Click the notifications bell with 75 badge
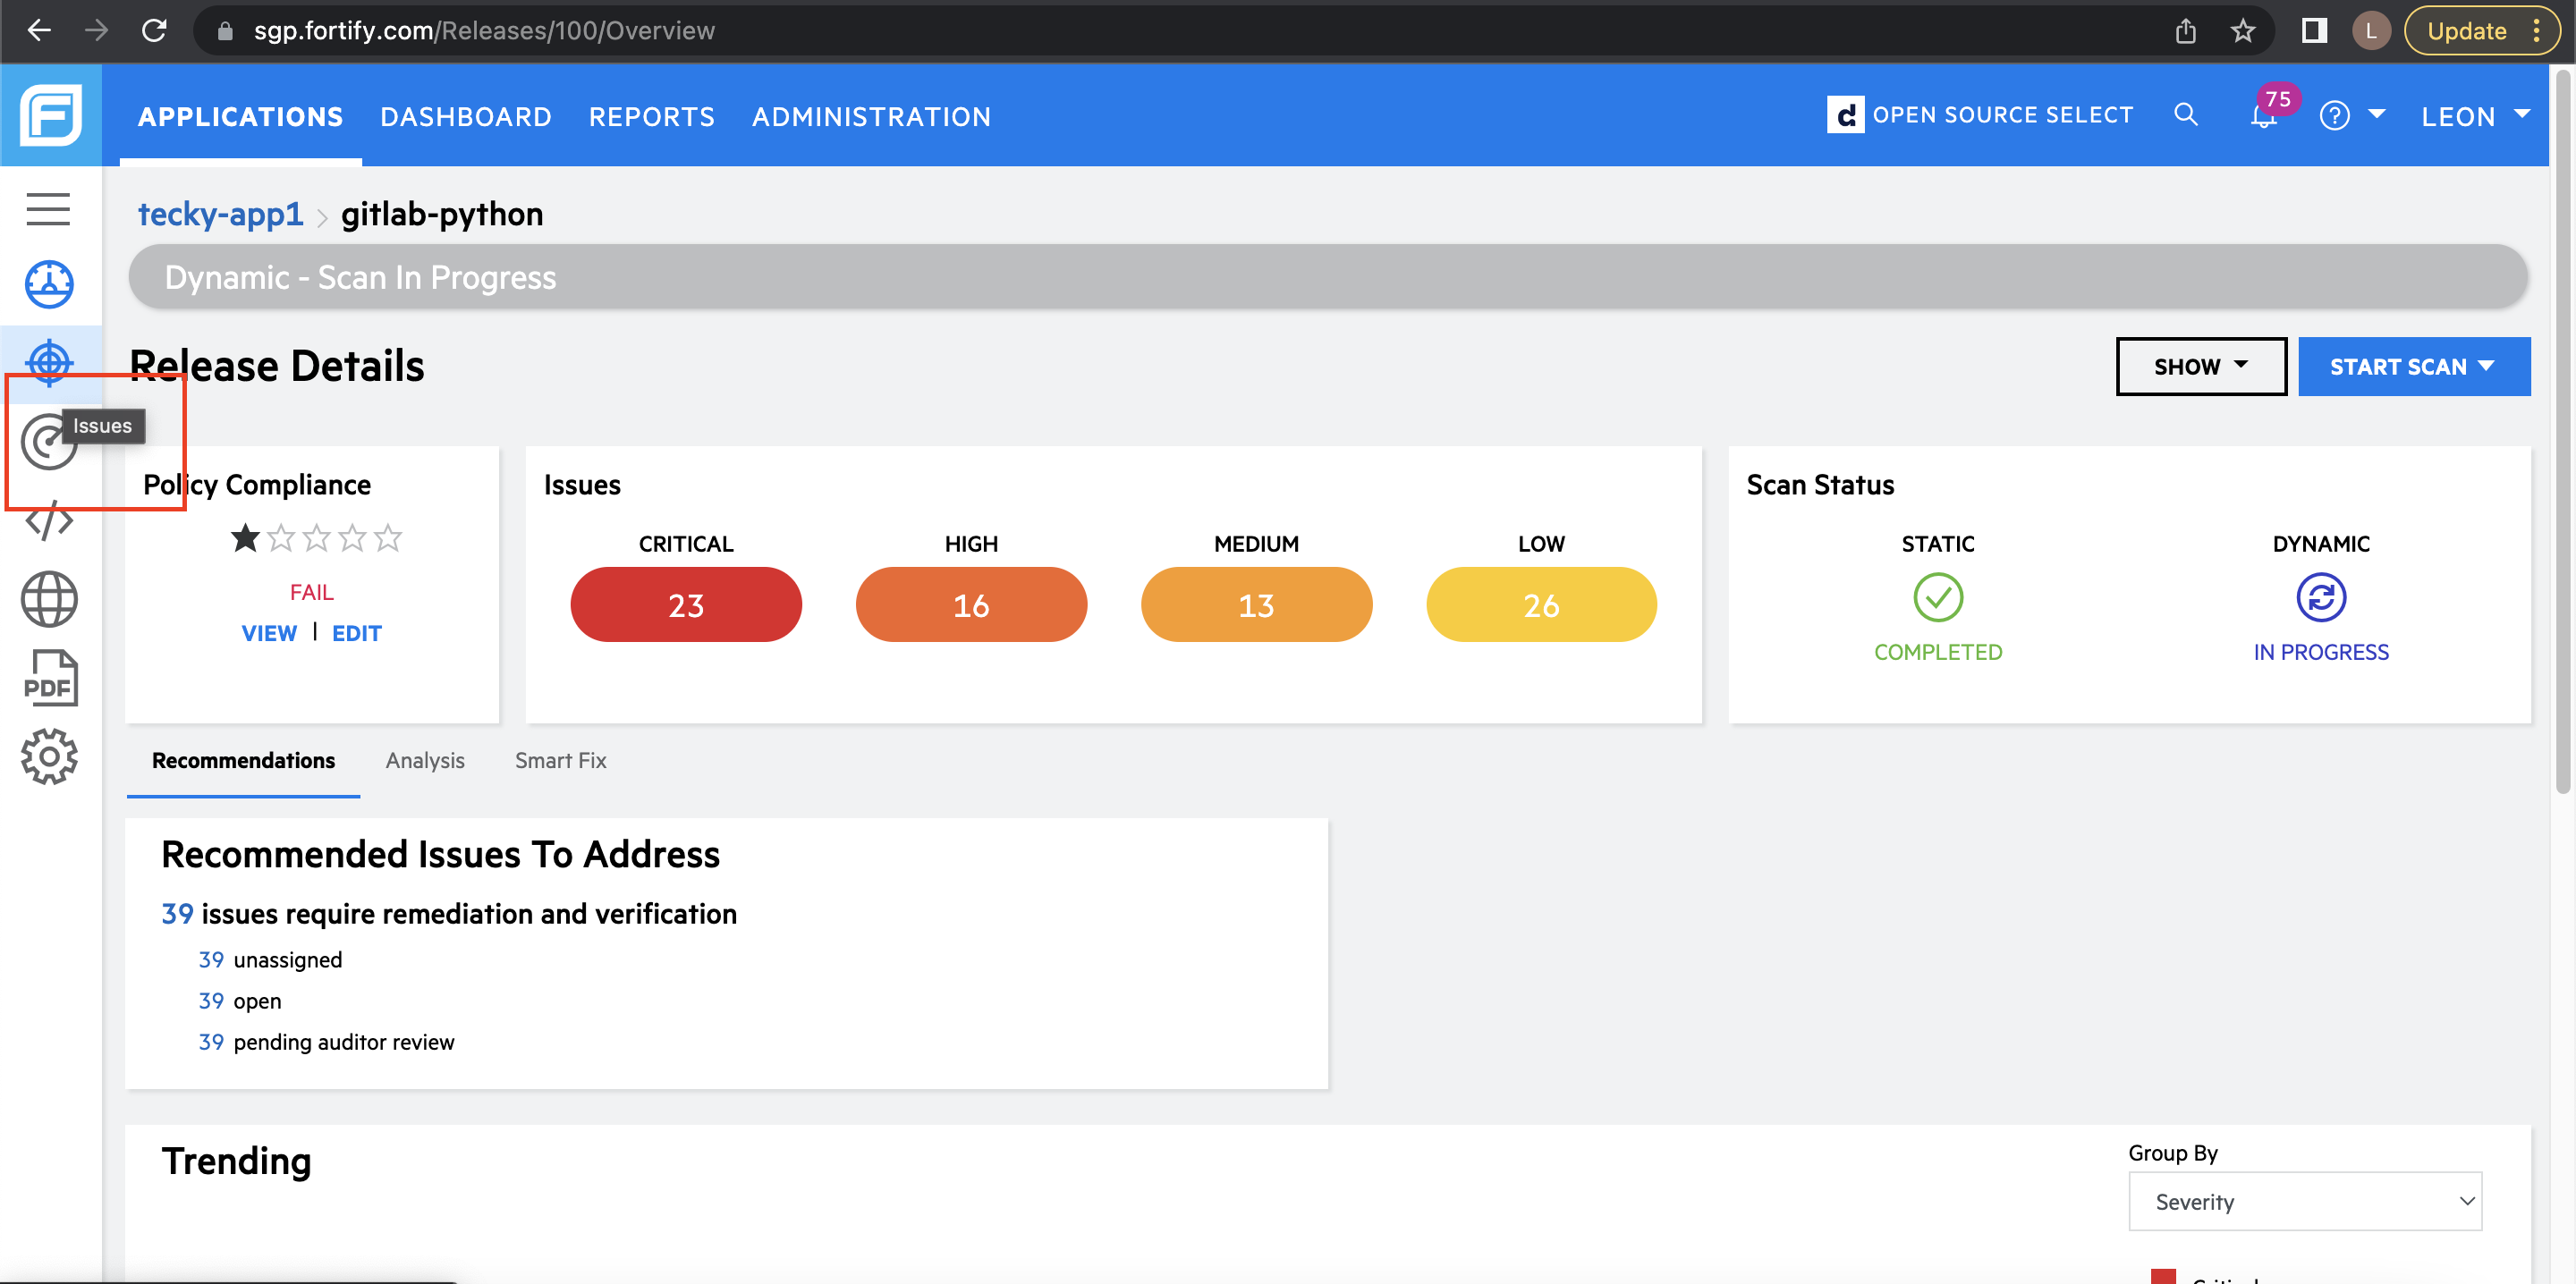2576x1284 pixels. [2263, 116]
